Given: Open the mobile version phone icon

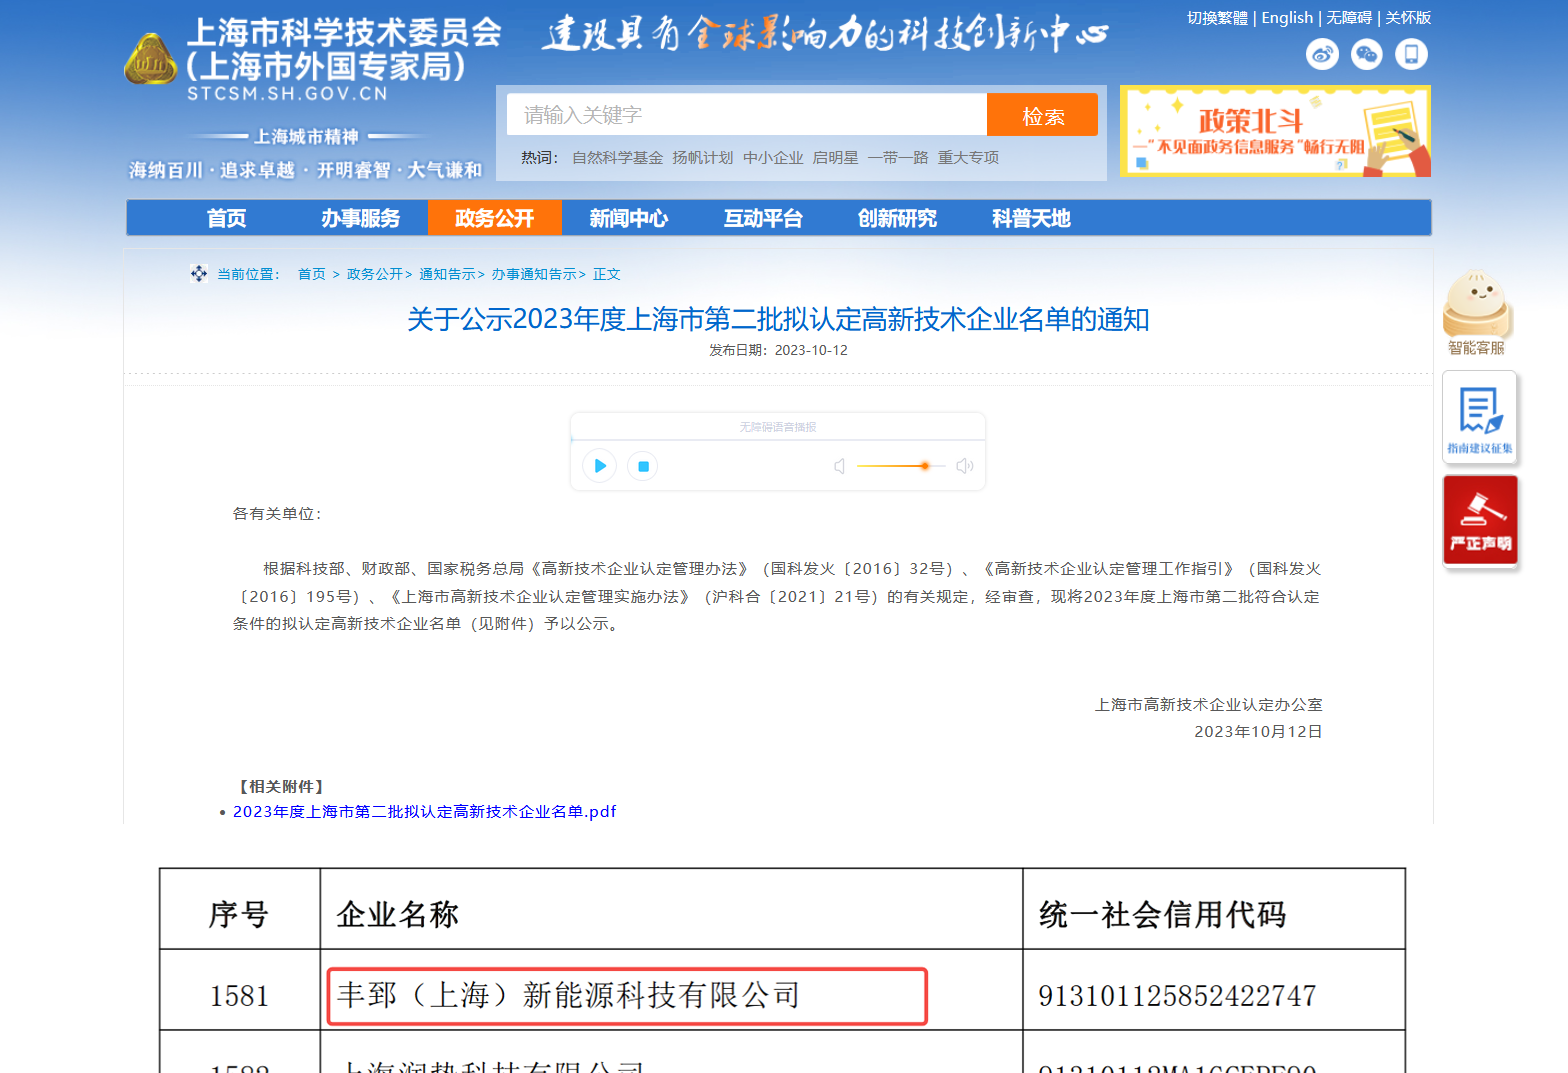Looking at the screenshot, I should (x=1411, y=54).
